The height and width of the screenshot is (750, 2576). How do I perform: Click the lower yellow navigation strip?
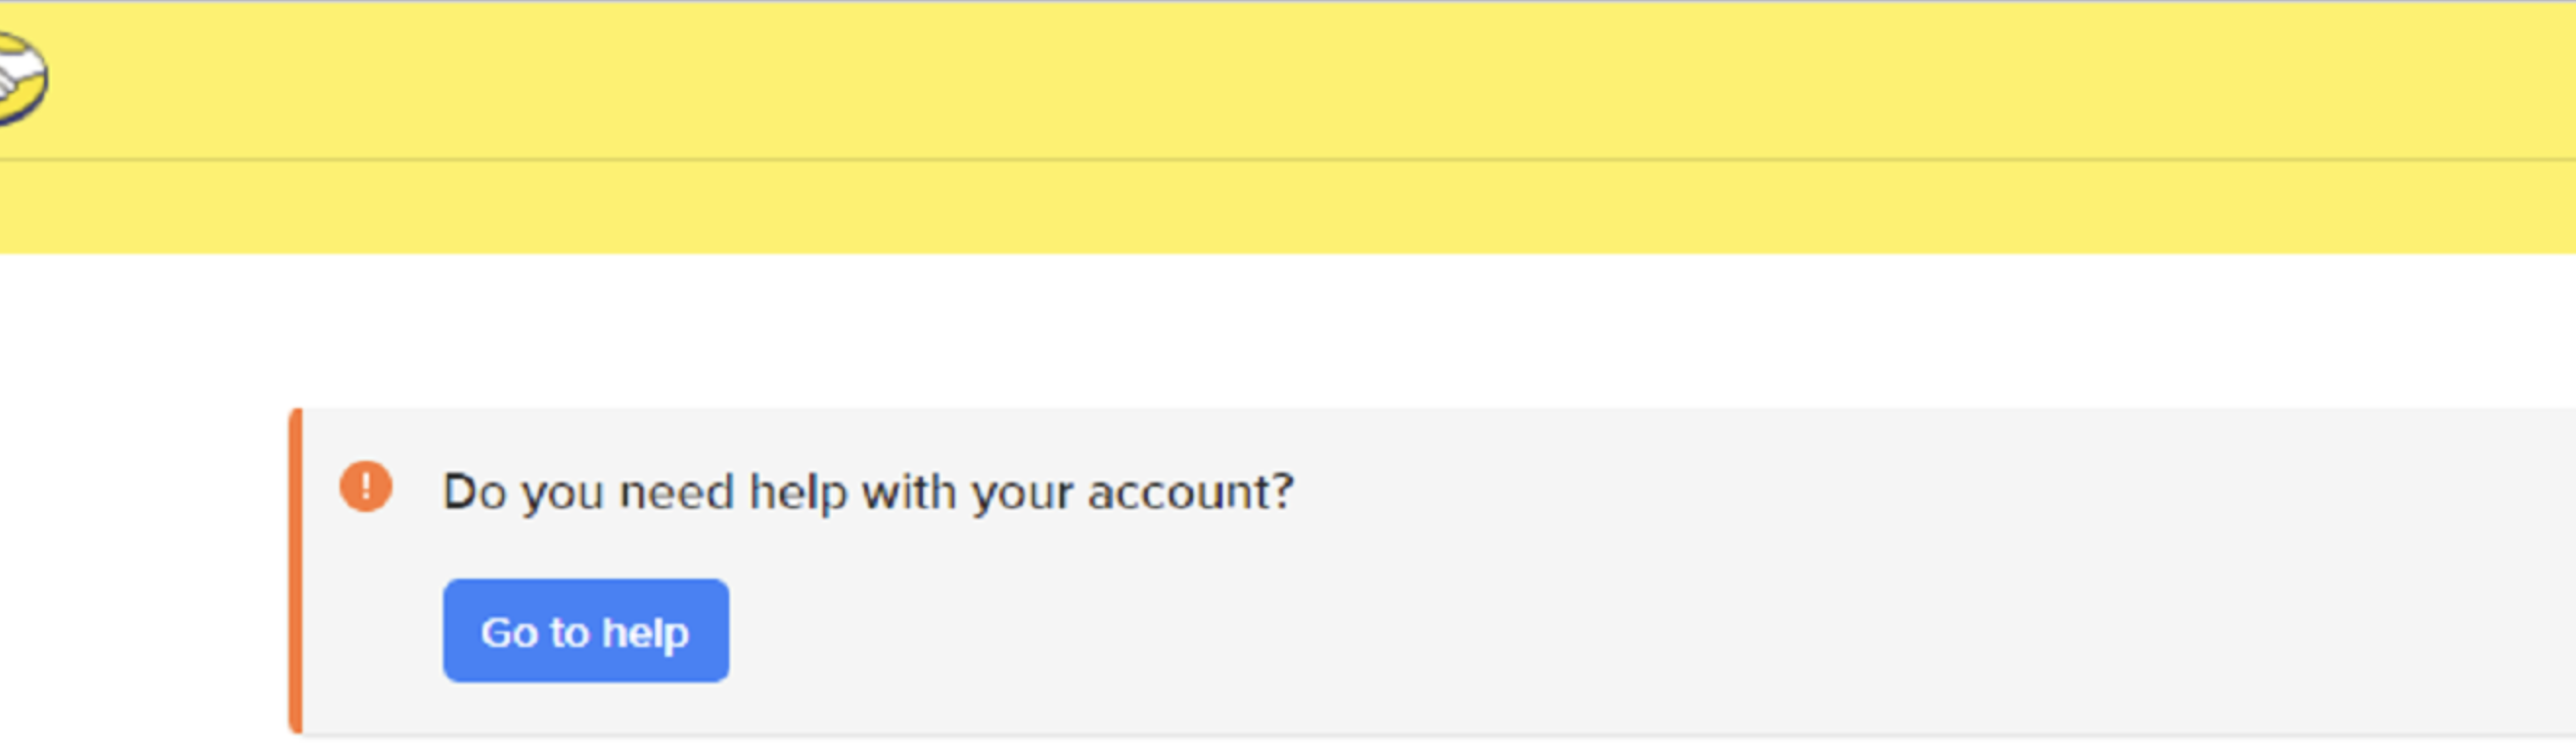[x=1300, y=206]
